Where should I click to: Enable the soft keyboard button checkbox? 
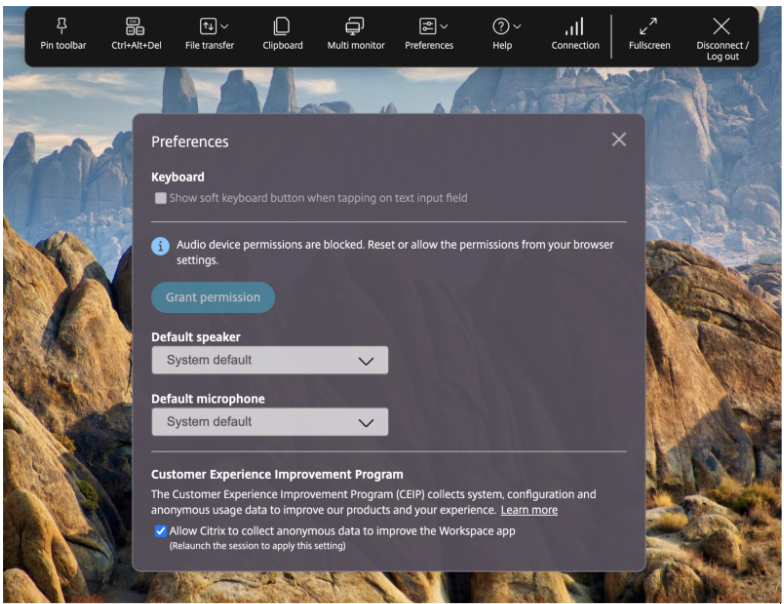coord(160,198)
